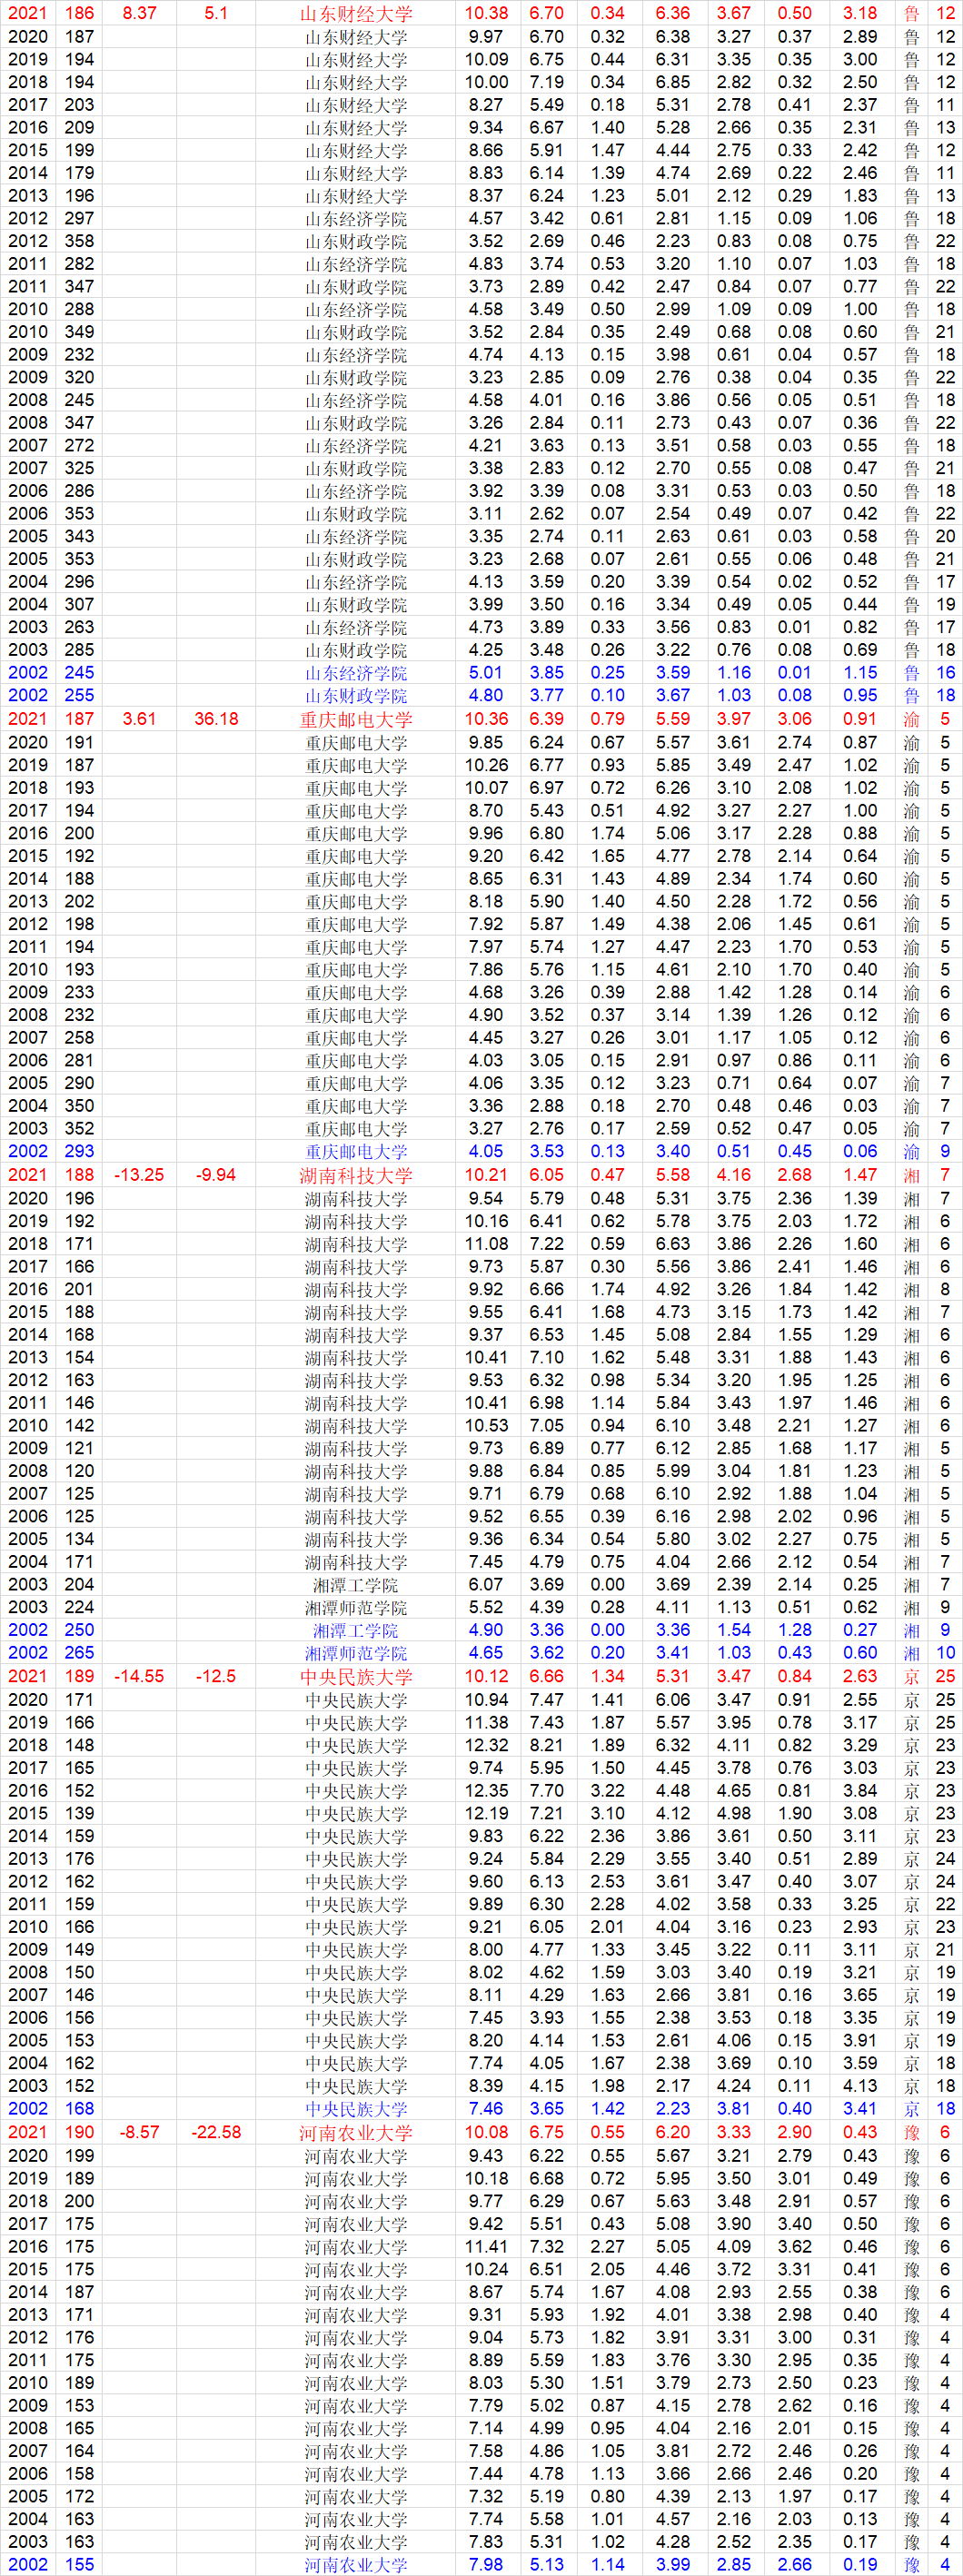This screenshot has height=2576, width=963.
Task: Select the blue 湘潭师范学院 name in the 2002 row
Action: [x=356, y=1654]
